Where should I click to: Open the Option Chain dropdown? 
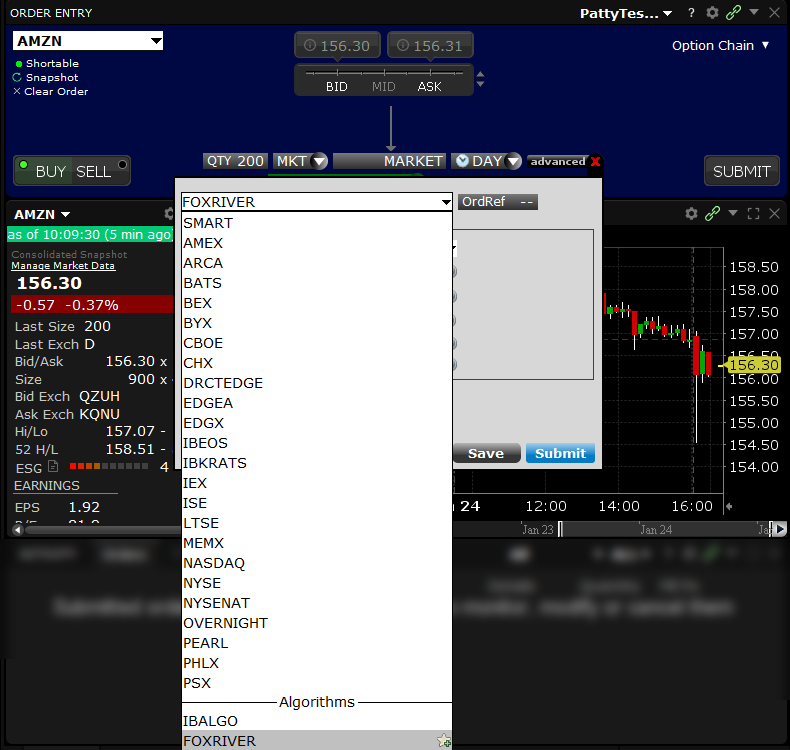click(x=720, y=45)
